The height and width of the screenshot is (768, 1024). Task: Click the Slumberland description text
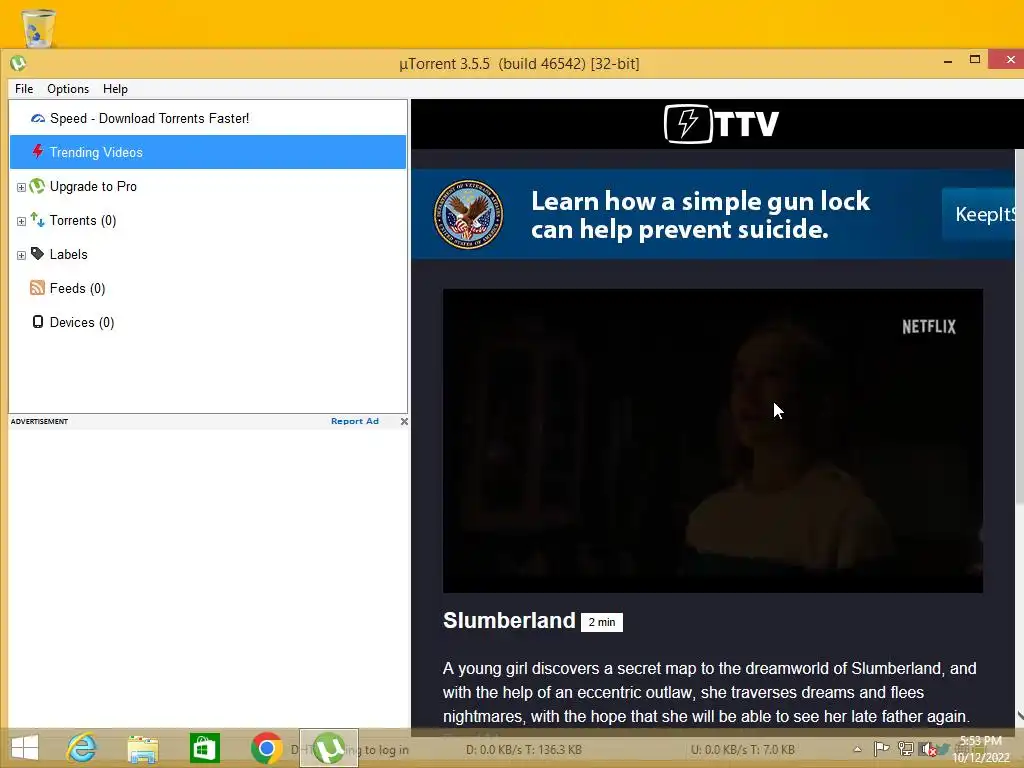coord(709,692)
